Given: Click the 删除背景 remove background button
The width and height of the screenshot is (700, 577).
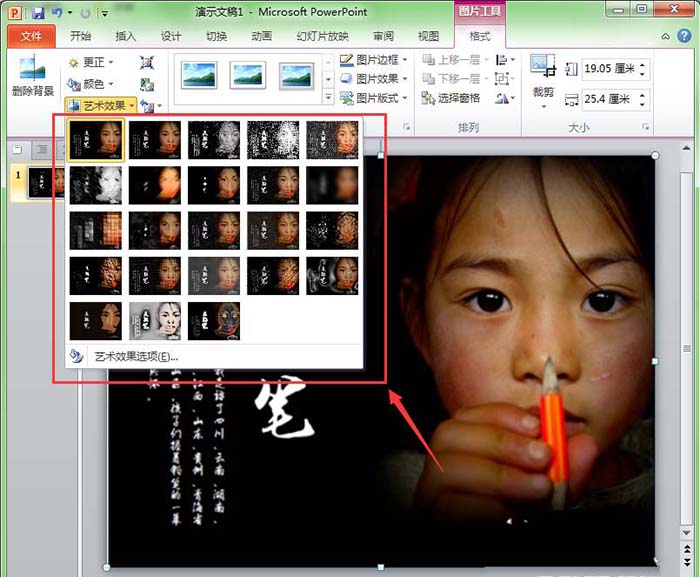Looking at the screenshot, I should 33,76.
